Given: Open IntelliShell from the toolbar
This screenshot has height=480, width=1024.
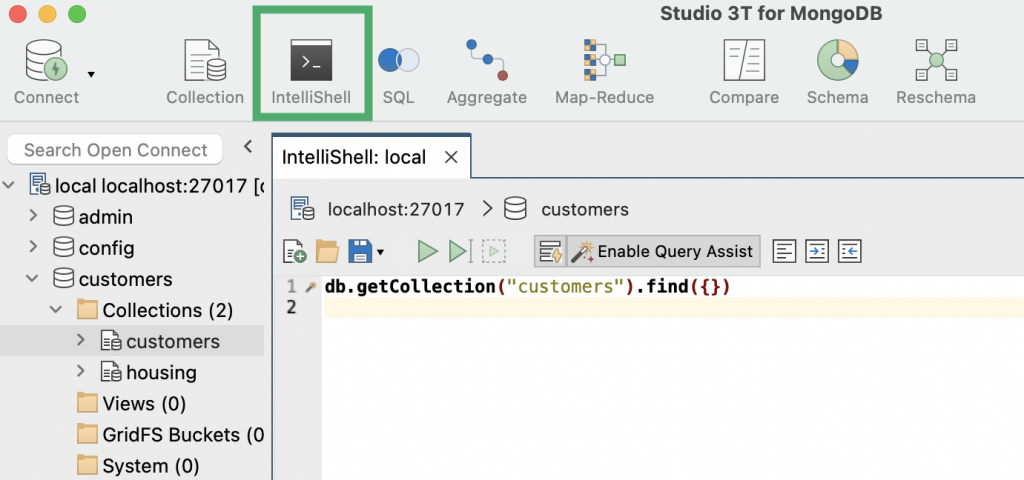Looking at the screenshot, I should (x=311, y=73).
